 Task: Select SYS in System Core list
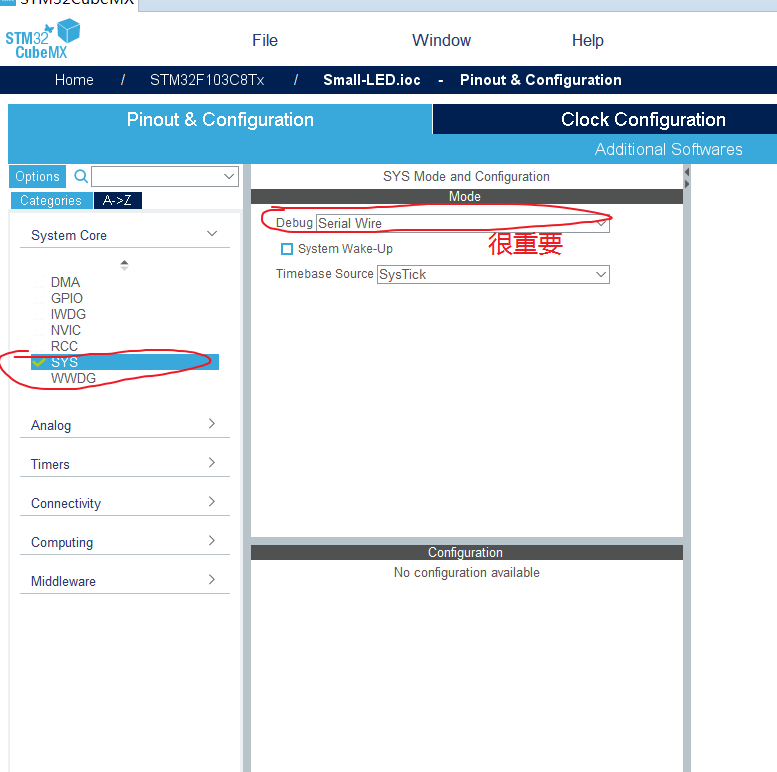point(125,362)
